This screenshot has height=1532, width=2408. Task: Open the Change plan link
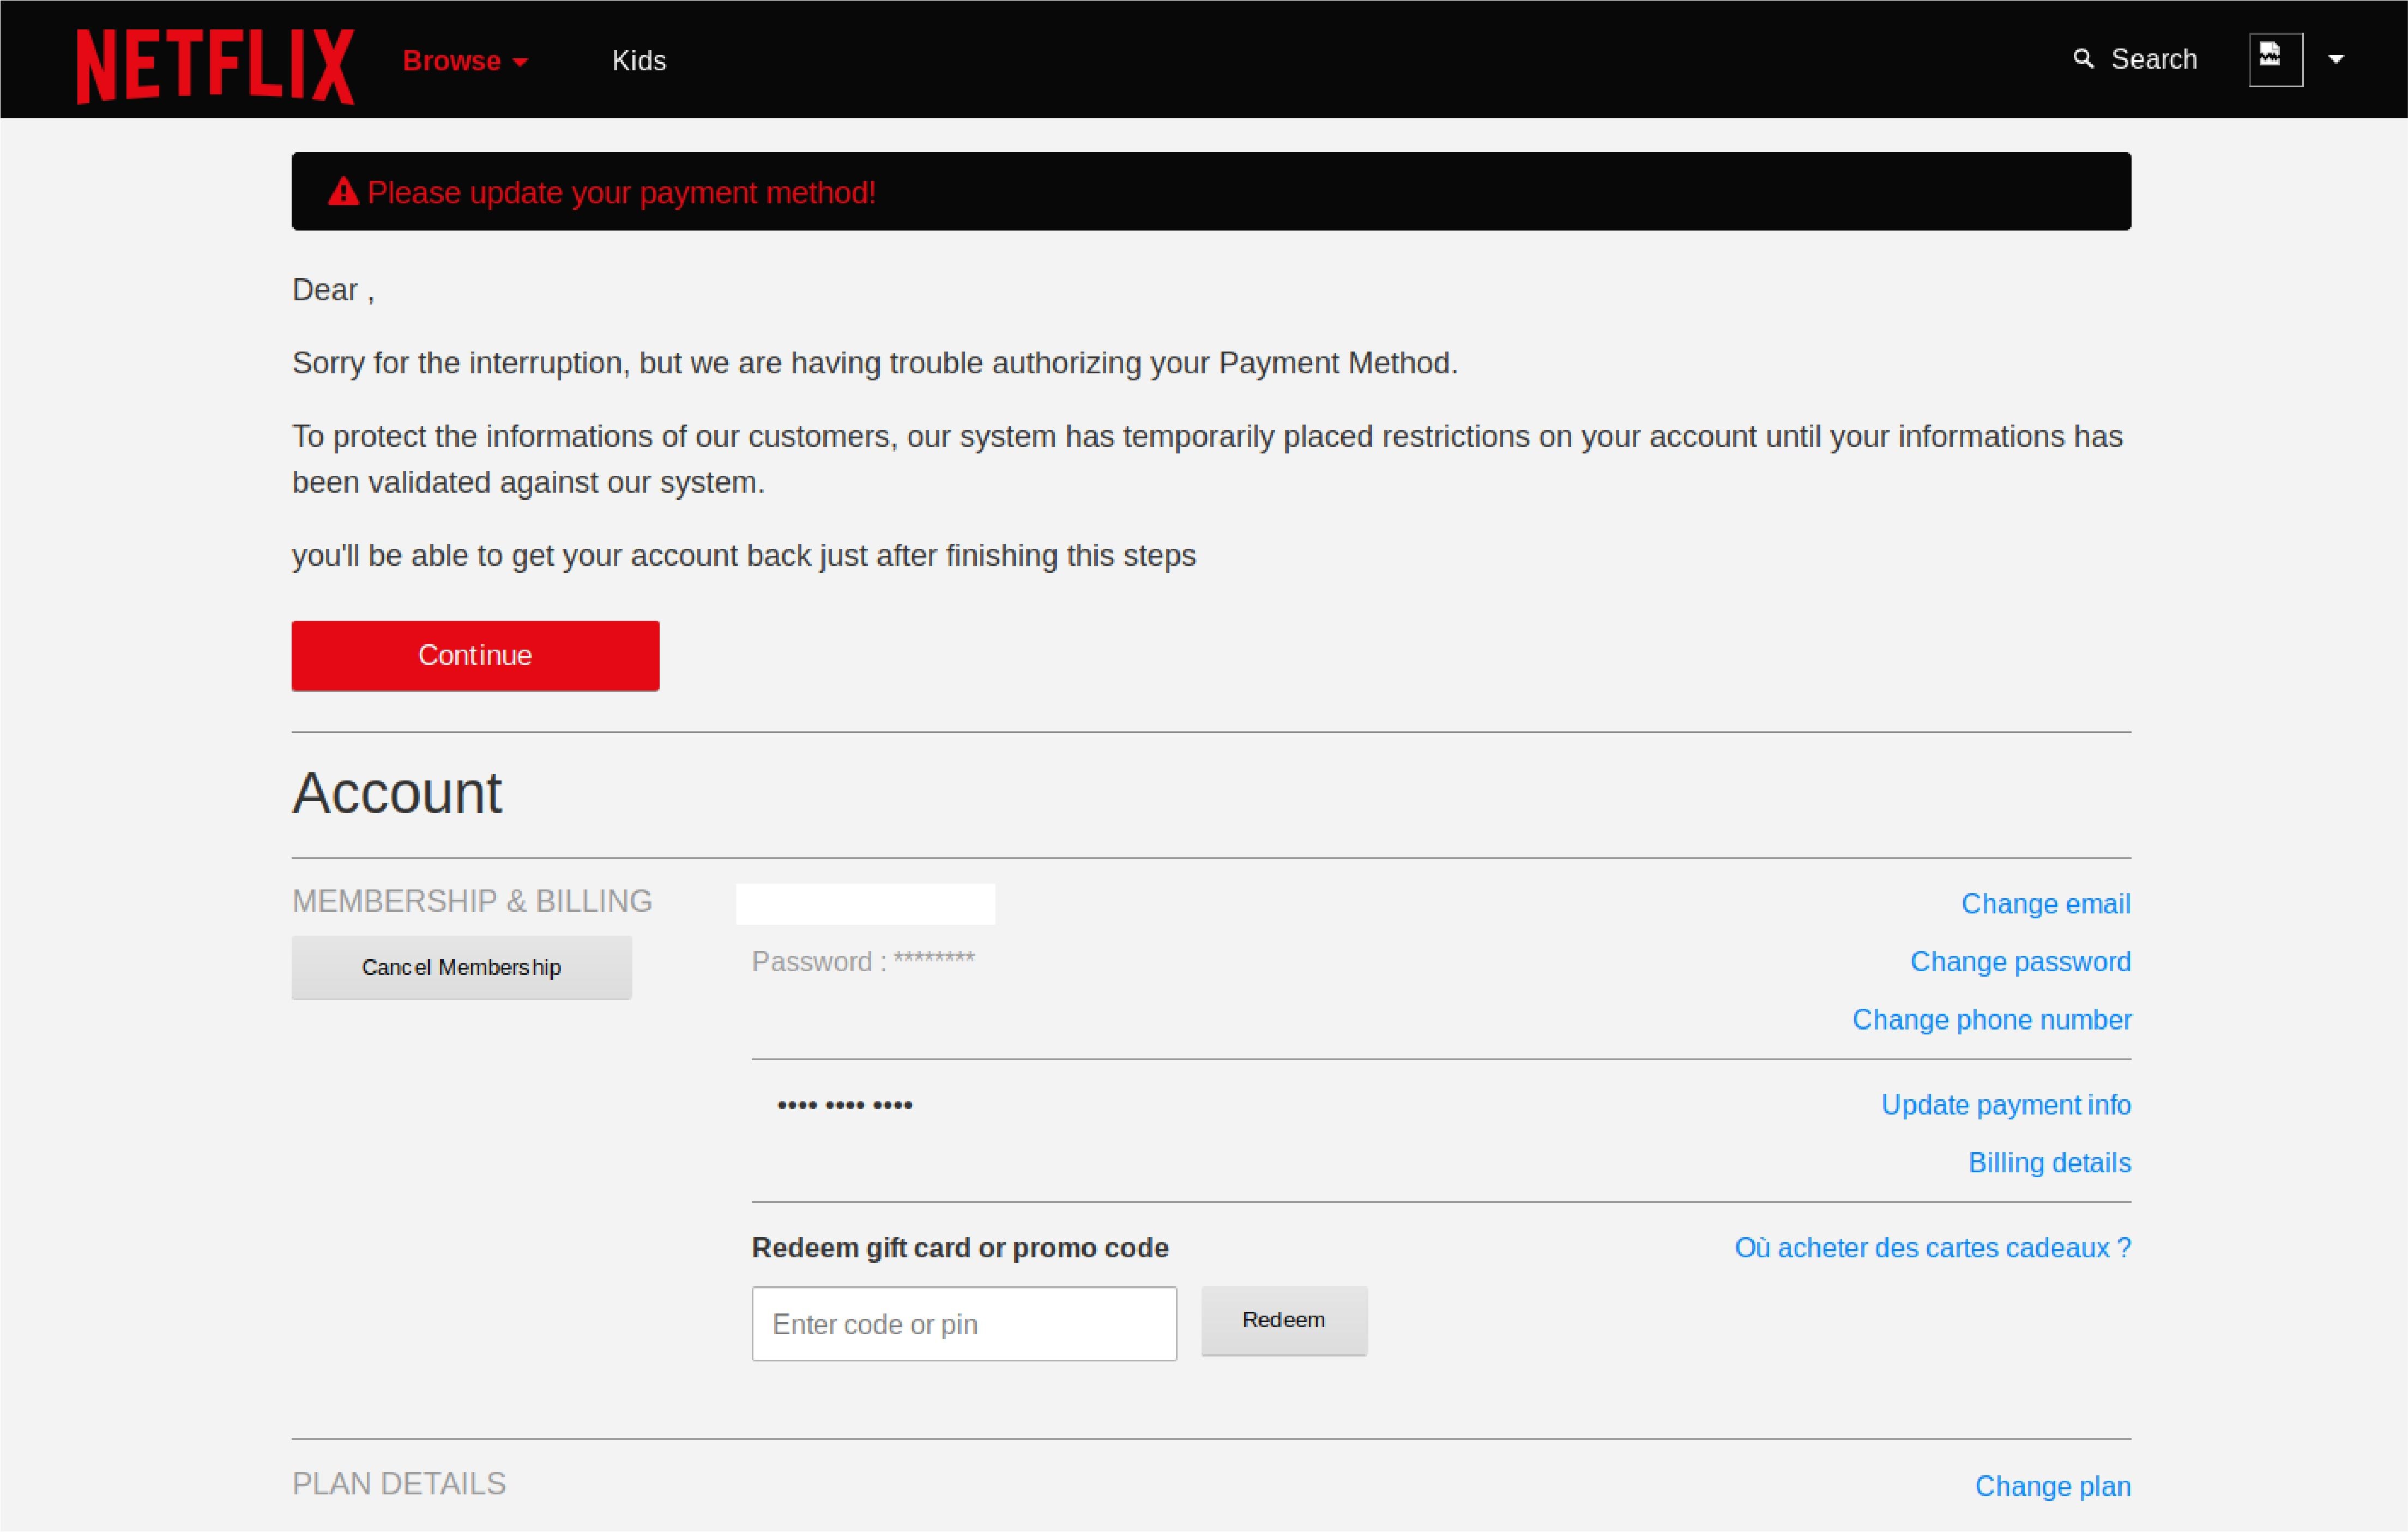coord(2052,1486)
